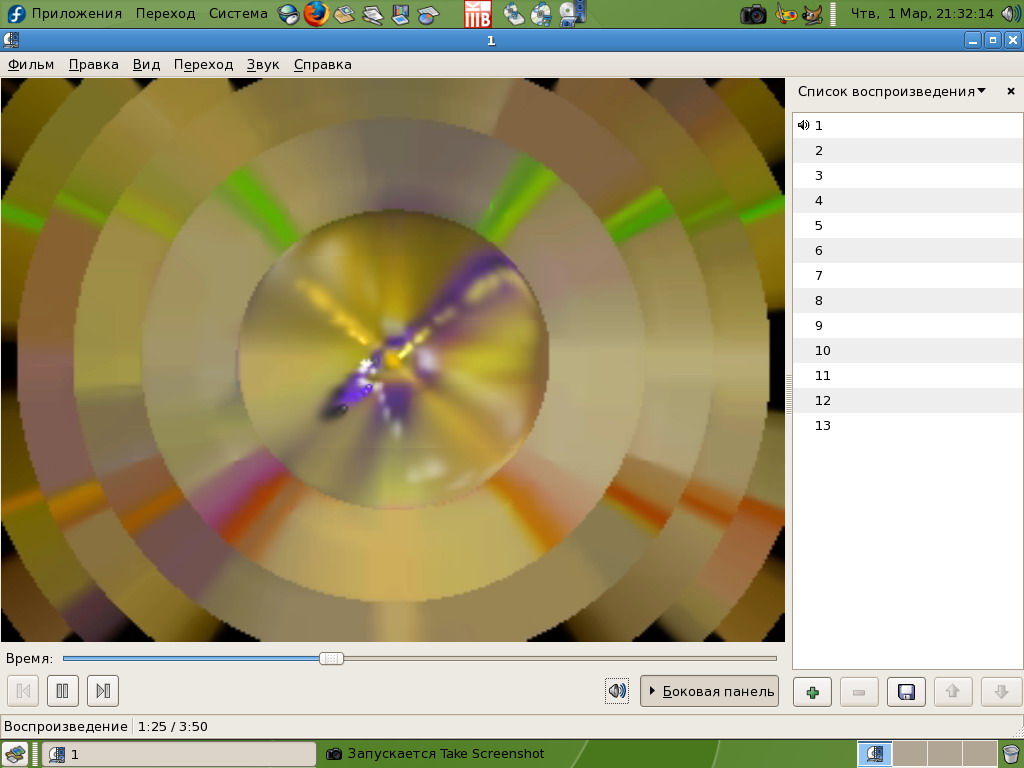
Task: Launch the spreadsheet chart launcher icon
Action: click(428, 14)
